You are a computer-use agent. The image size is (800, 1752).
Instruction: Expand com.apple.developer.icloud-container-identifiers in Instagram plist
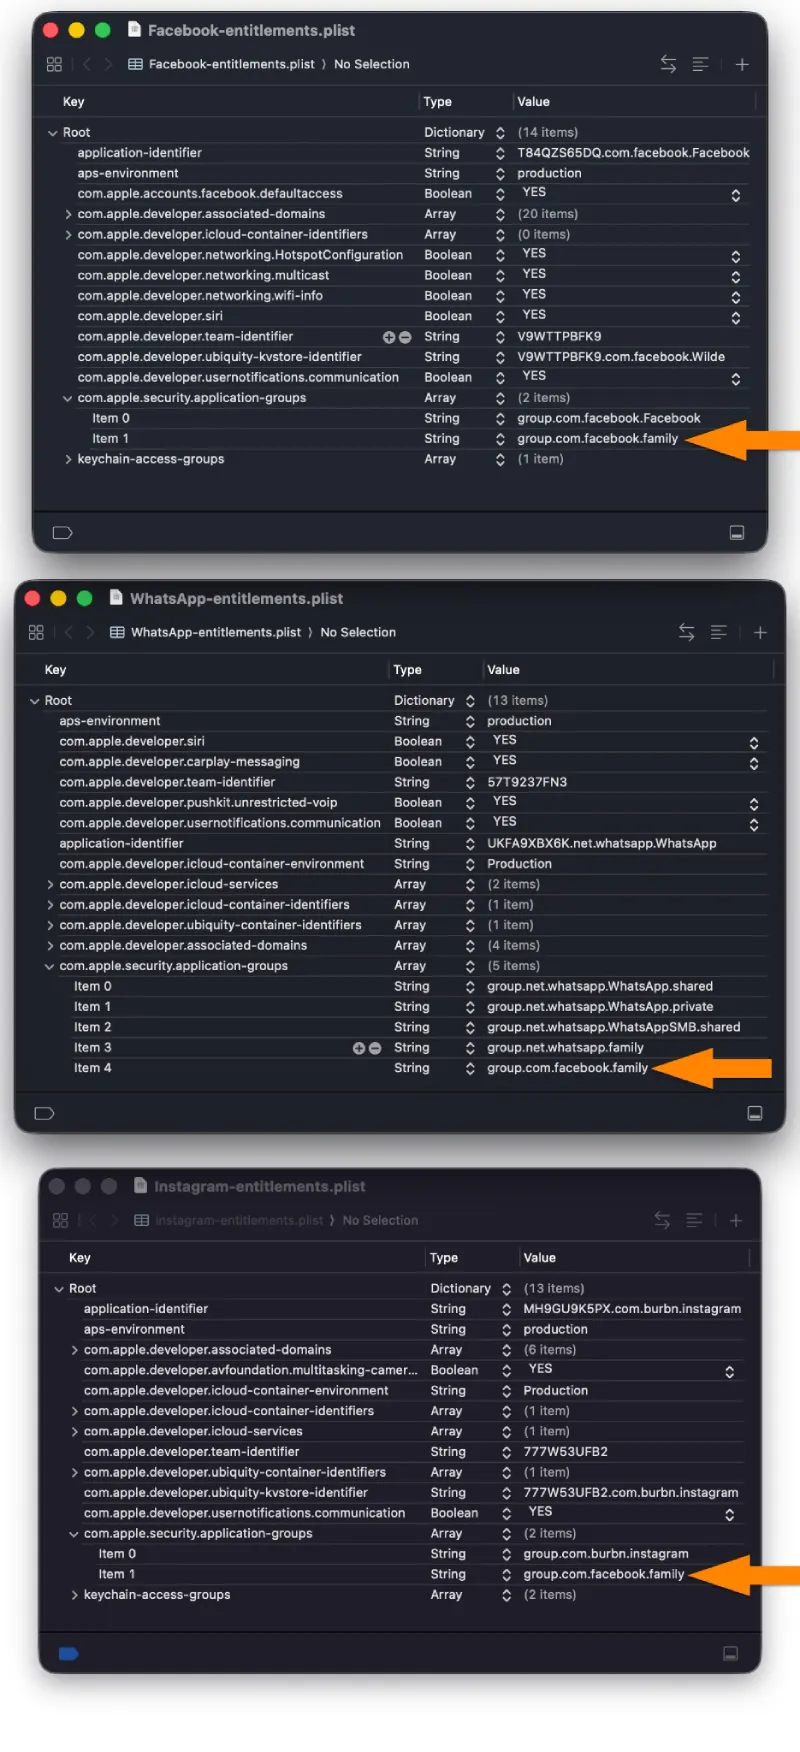click(x=74, y=1411)
